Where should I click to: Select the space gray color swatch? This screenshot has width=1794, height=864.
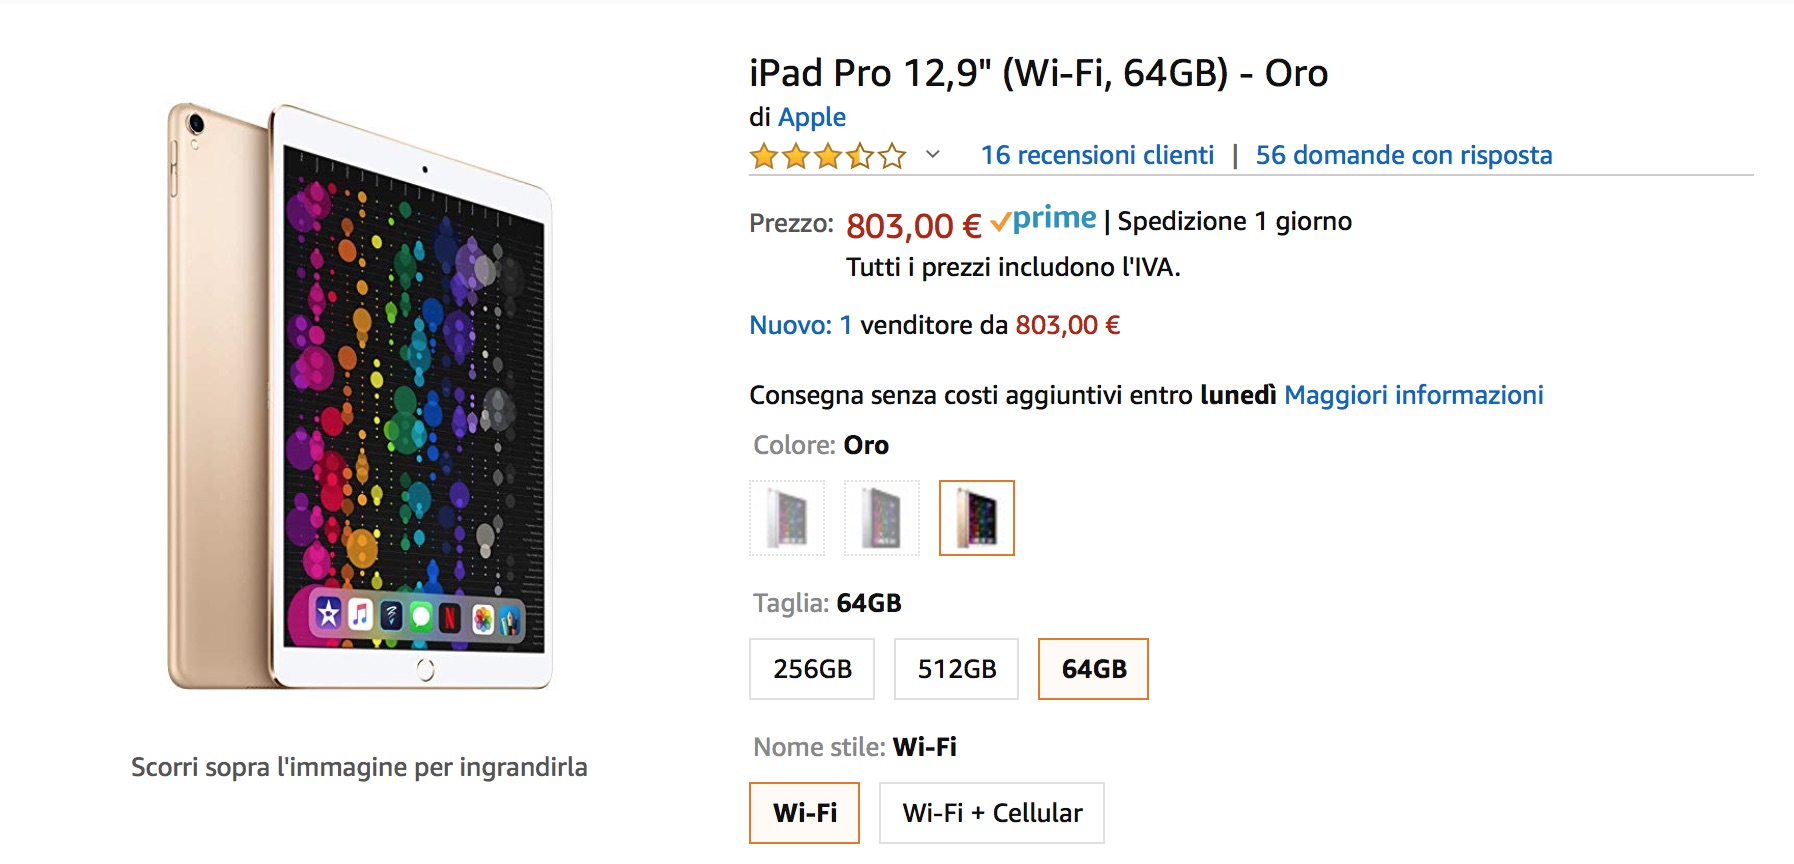click(881, 518)
